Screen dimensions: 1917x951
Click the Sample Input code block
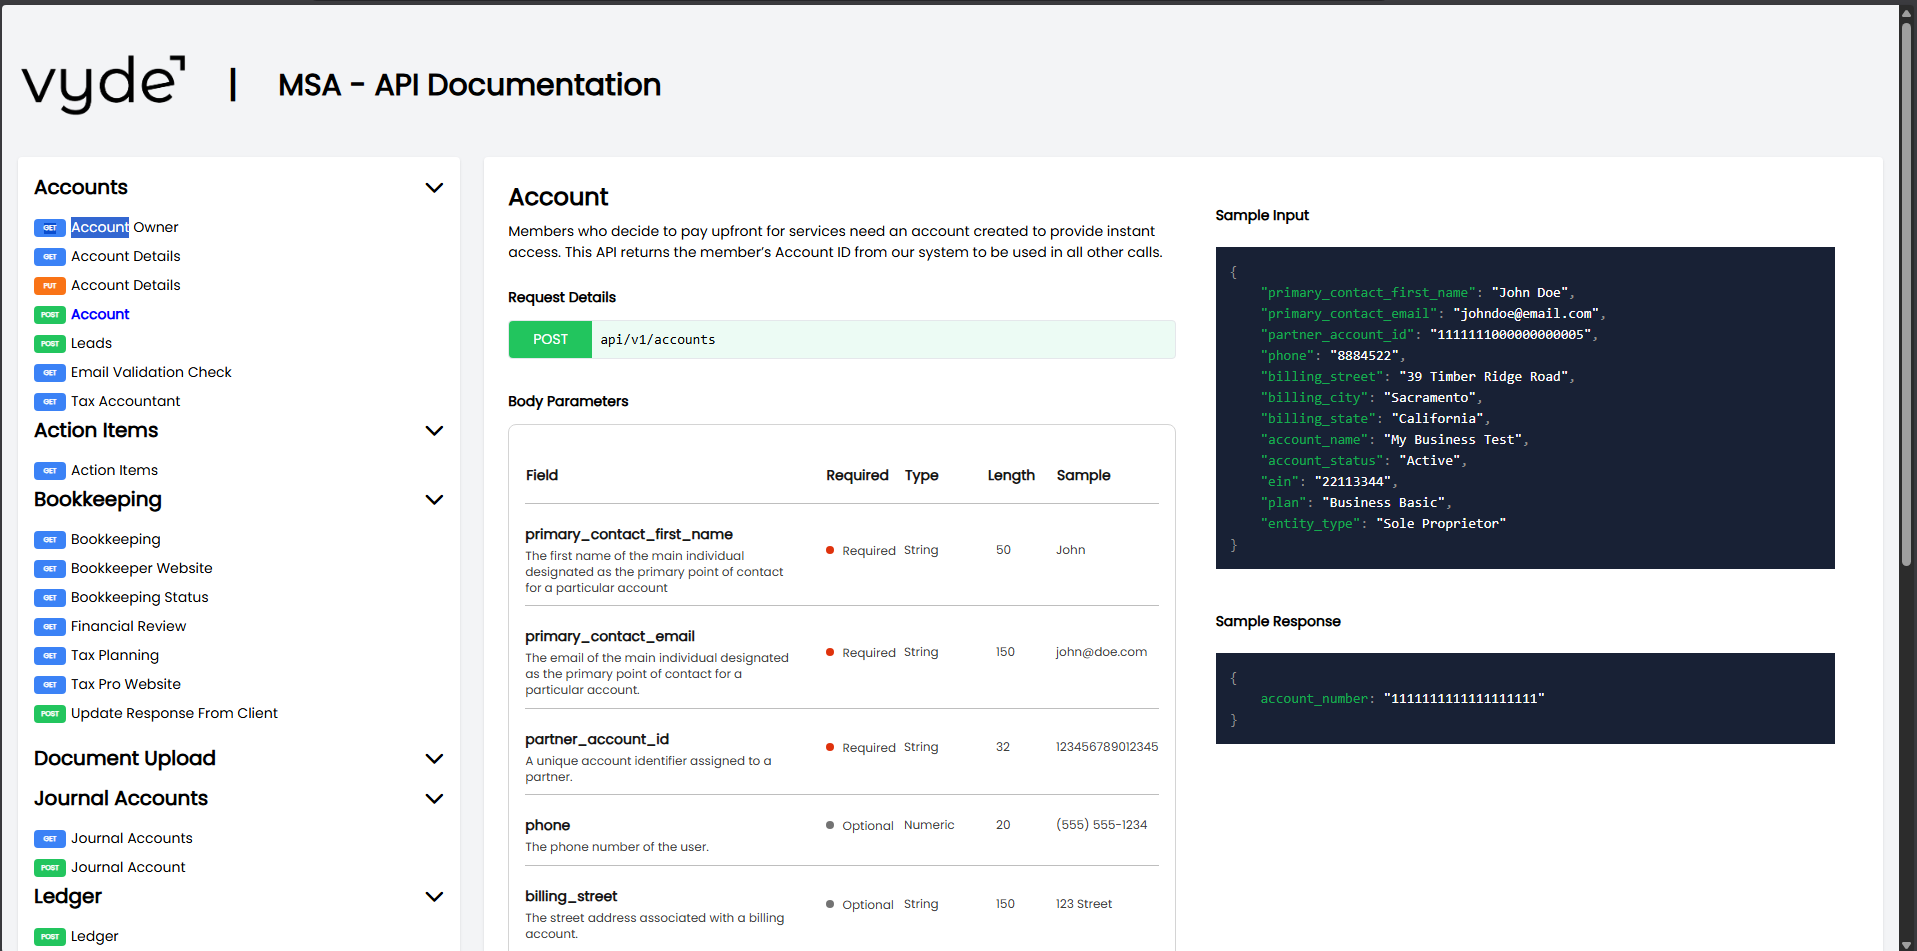point(1525,408)
